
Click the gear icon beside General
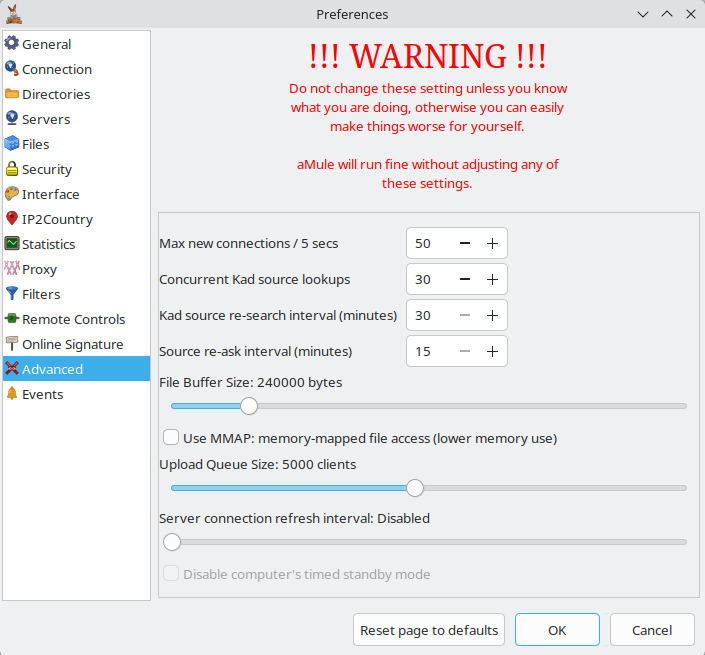tap(12, 44)
